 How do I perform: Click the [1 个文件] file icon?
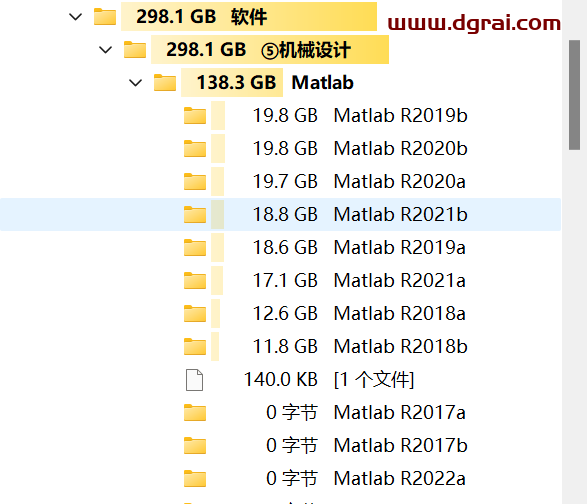pyautogui.click(x=195, y=380)
